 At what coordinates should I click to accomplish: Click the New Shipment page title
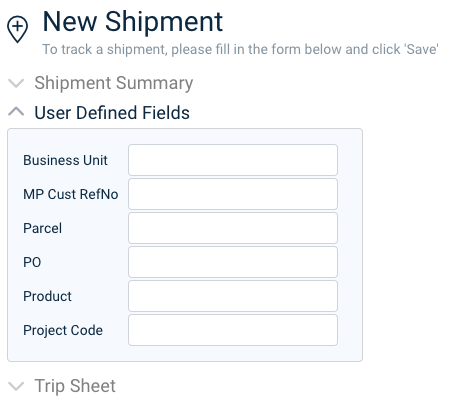[x=133, y=22]
